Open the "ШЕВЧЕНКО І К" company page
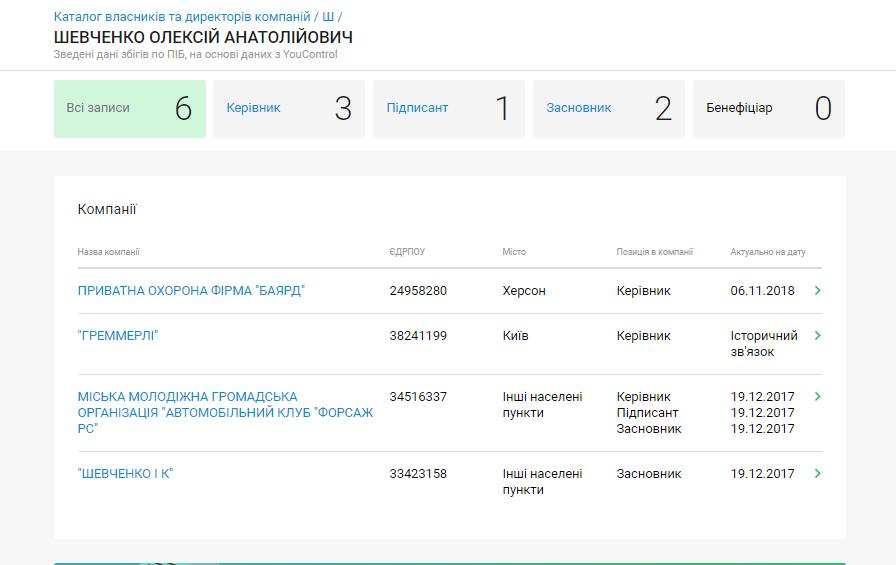896x565 pixels. [x=126, y=474]
